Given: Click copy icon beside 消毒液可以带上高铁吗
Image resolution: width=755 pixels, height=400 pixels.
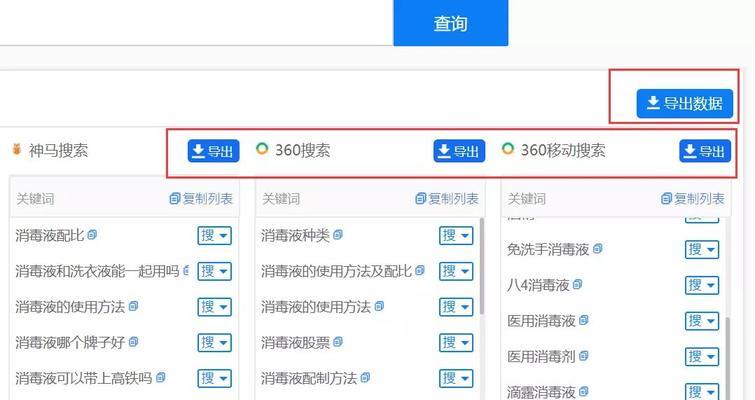Looking at the screenshot, I should coord(160,378).
